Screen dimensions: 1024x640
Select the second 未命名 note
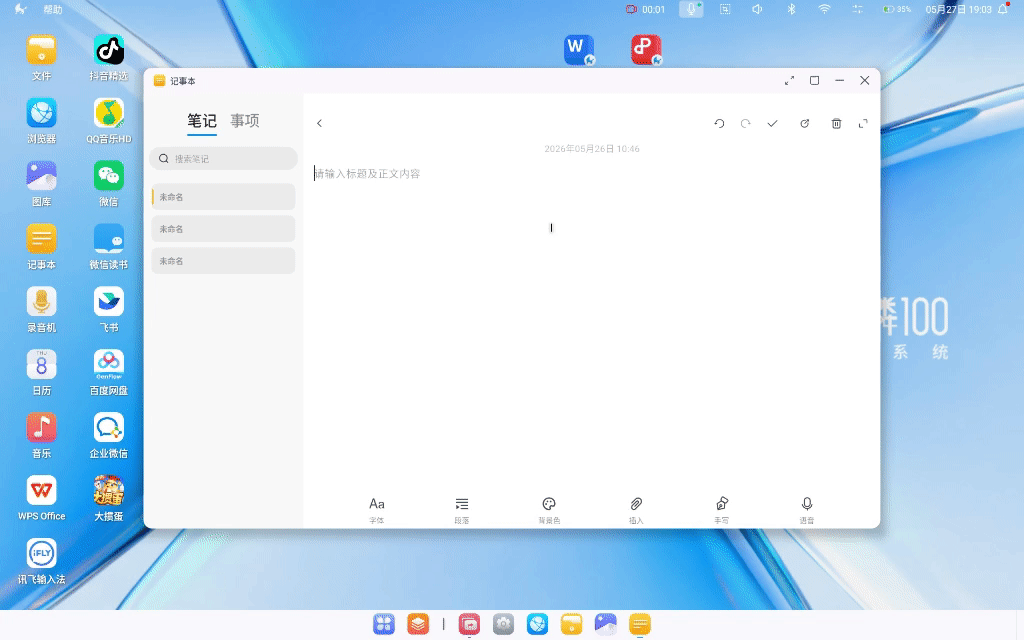tap(223, 229)
